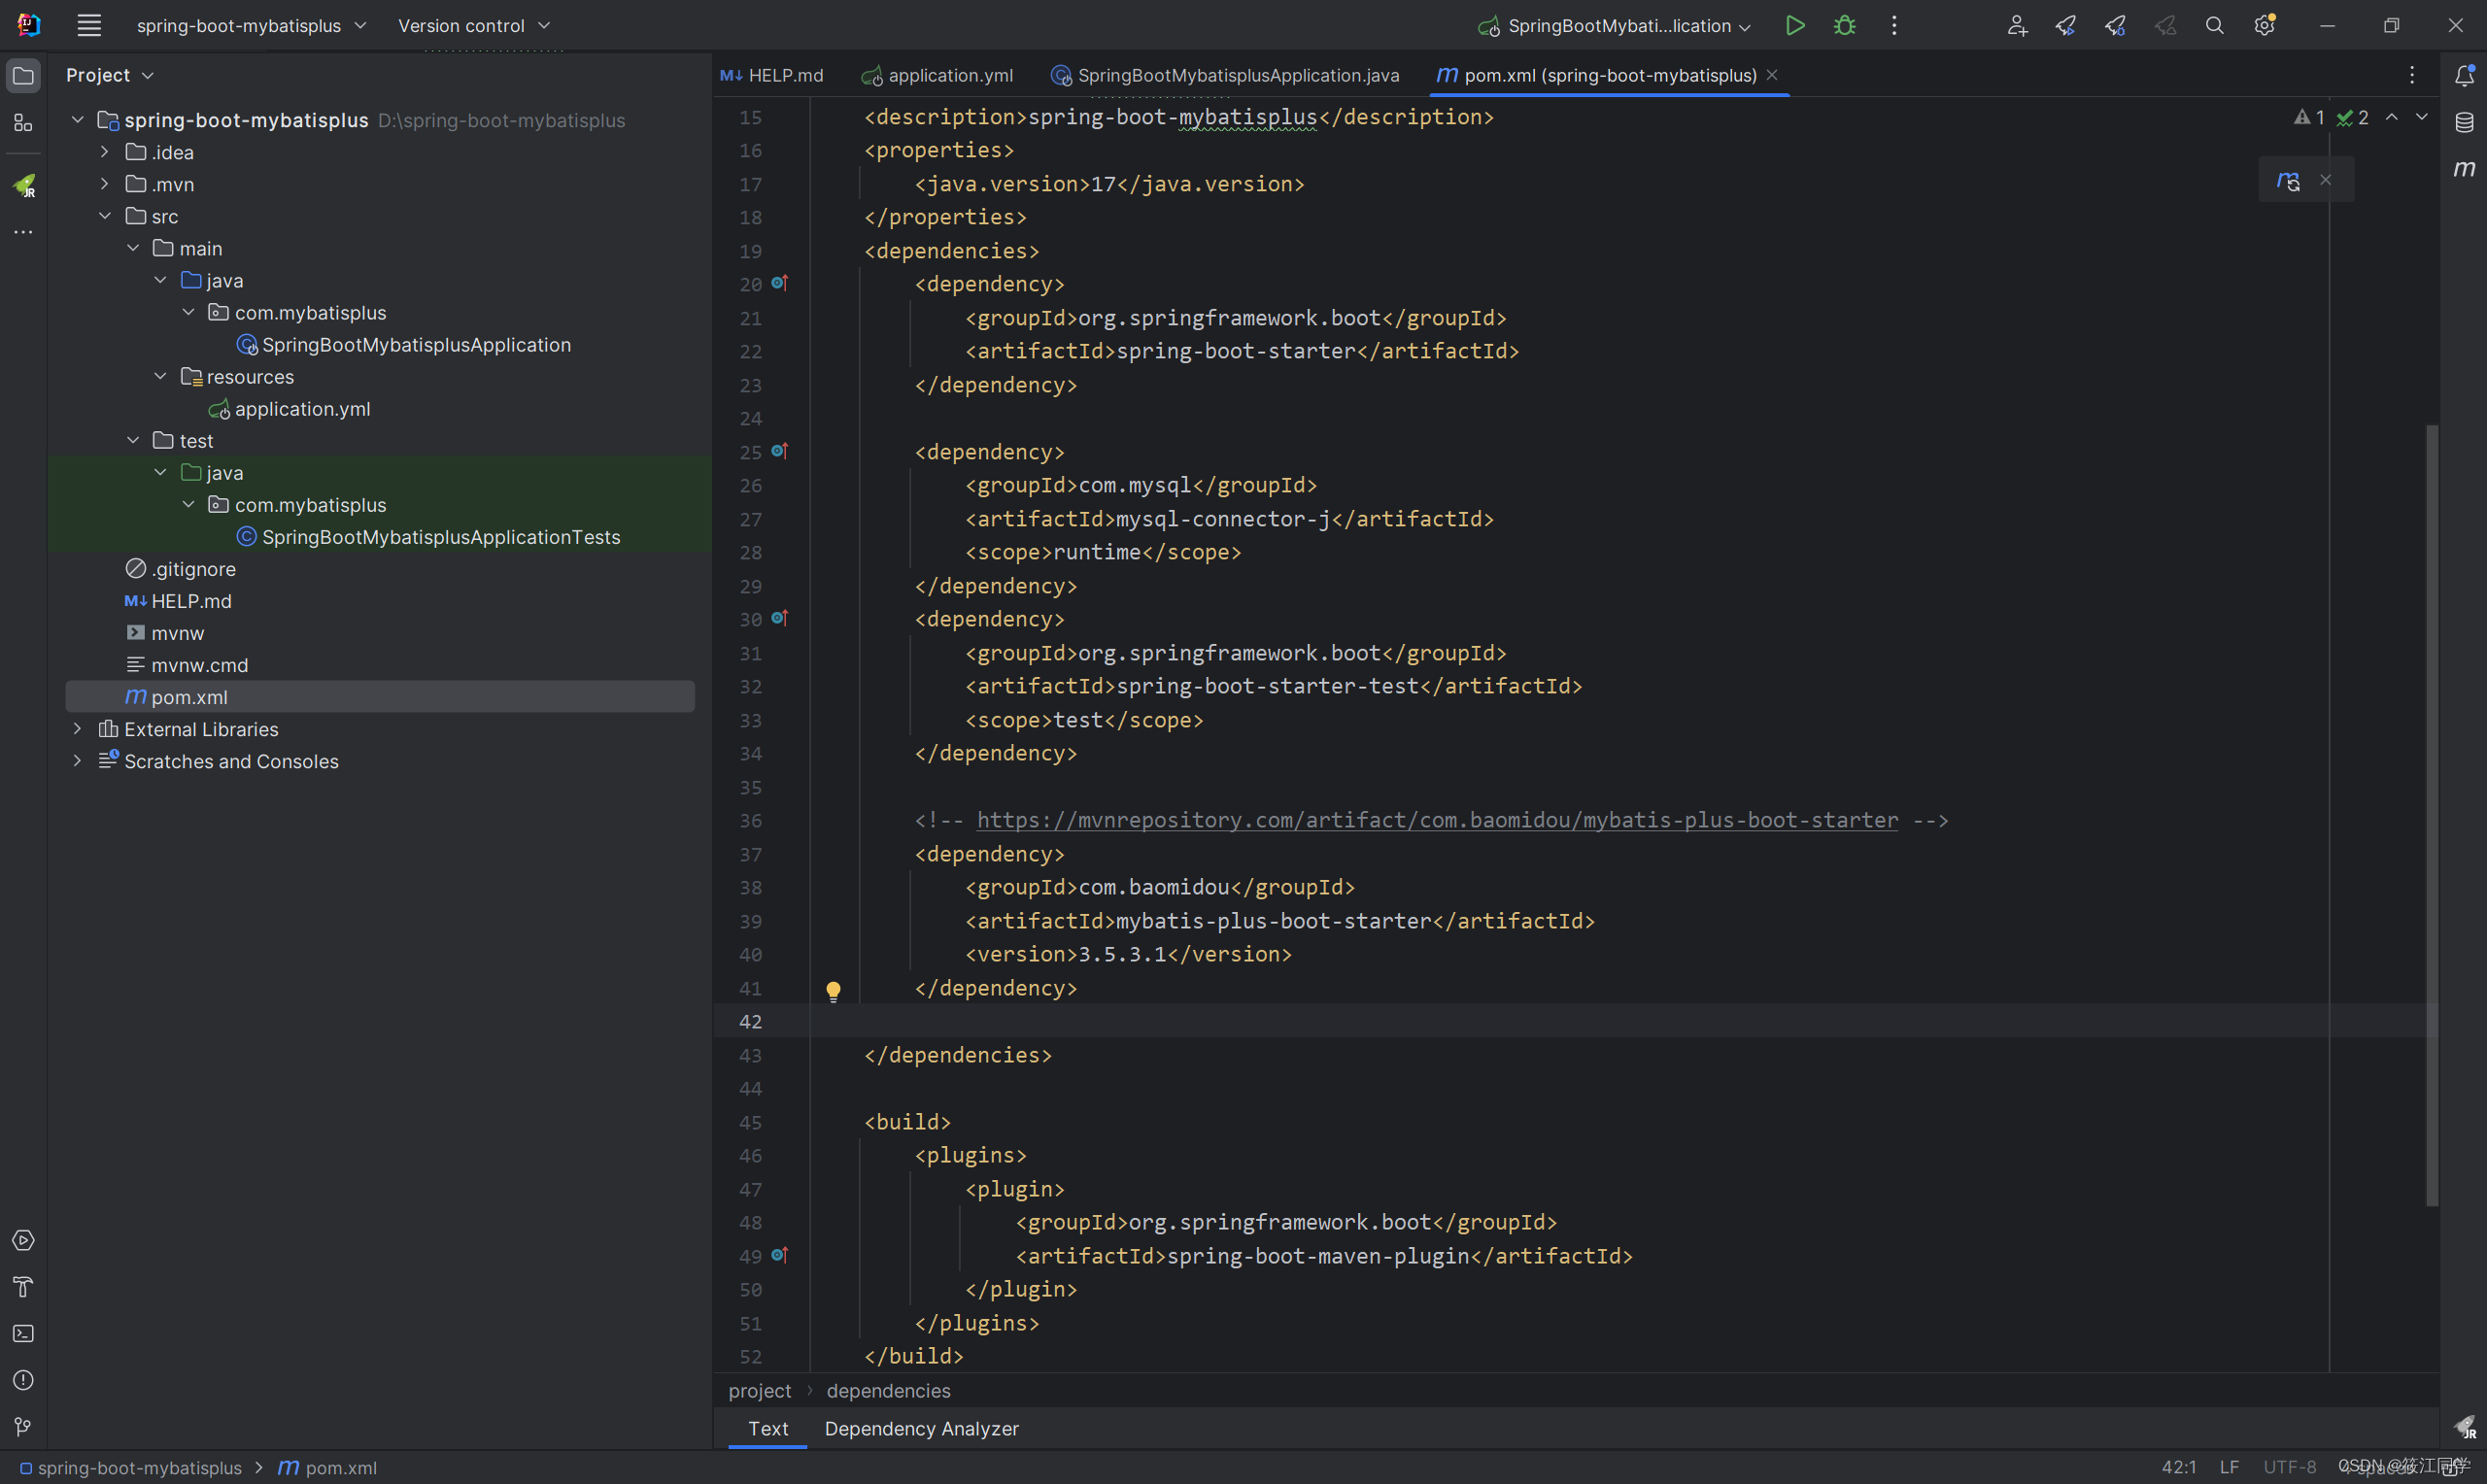Go to previous highlighted problem arrow
The width and height of the screenshot is (2487, 1484).
tap(2392, 118)
